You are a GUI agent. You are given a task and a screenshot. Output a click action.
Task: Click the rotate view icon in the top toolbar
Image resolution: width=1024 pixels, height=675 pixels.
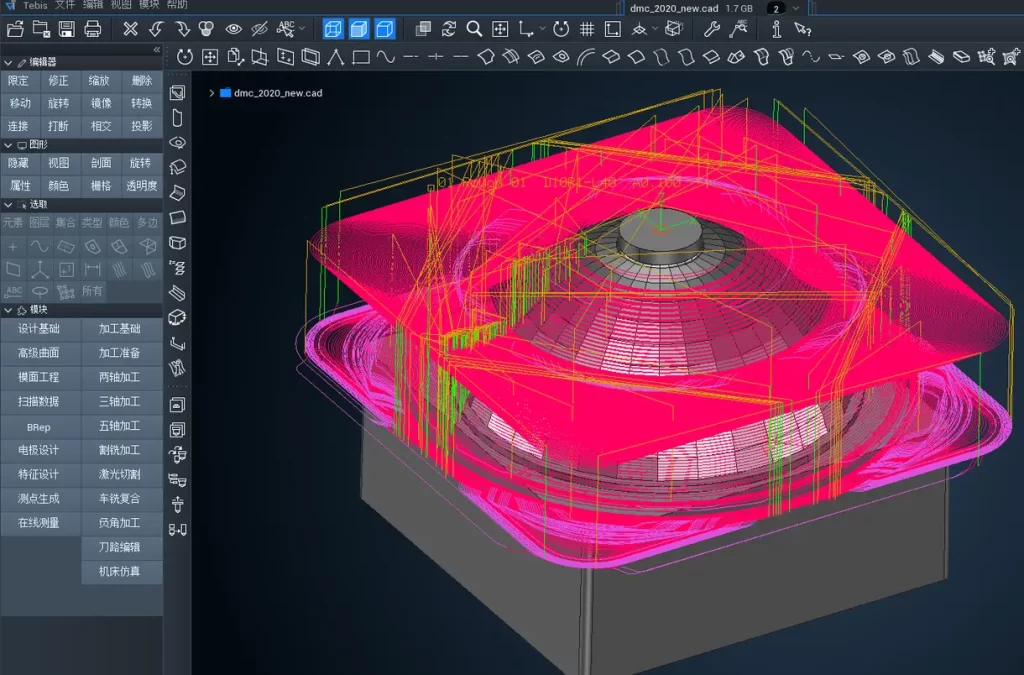(561, 29)
